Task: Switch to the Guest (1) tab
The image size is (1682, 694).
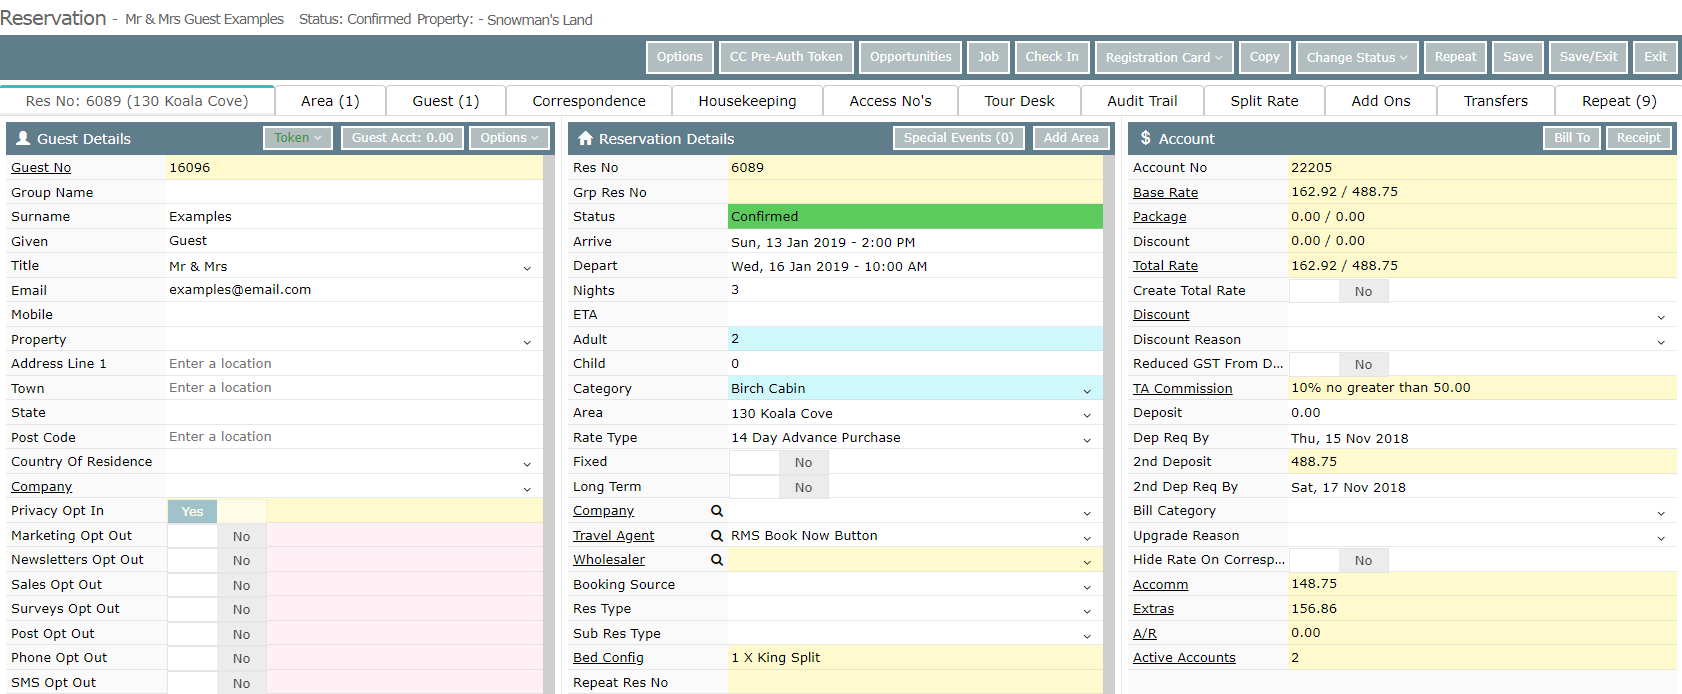Action: coord(446,101)
